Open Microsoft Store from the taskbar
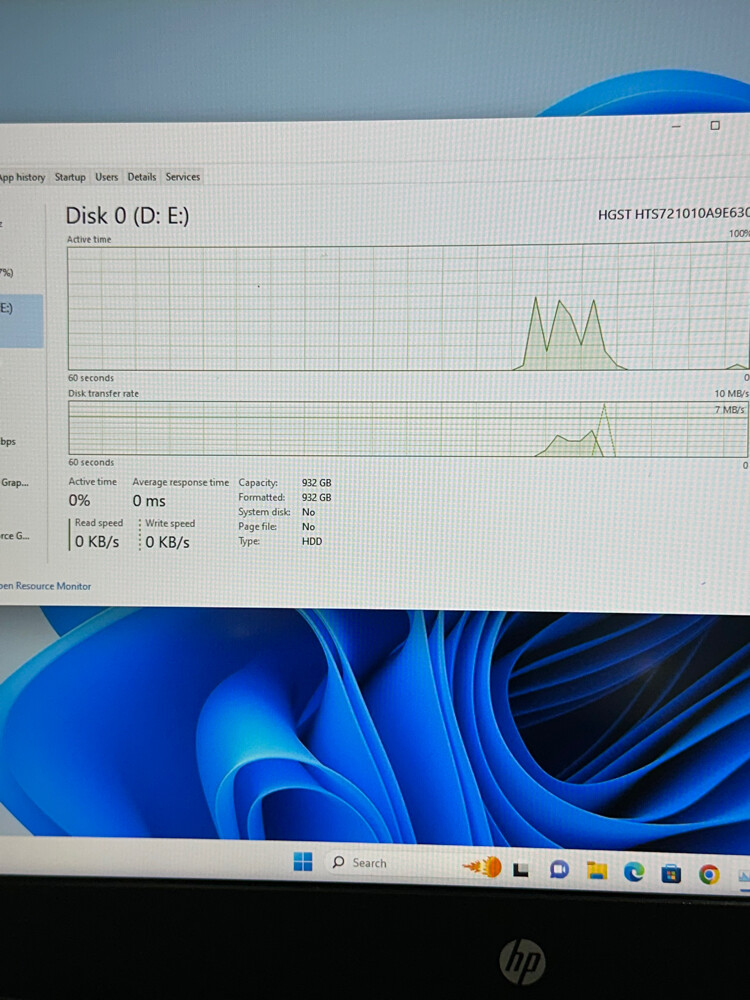 coord(670,873)
